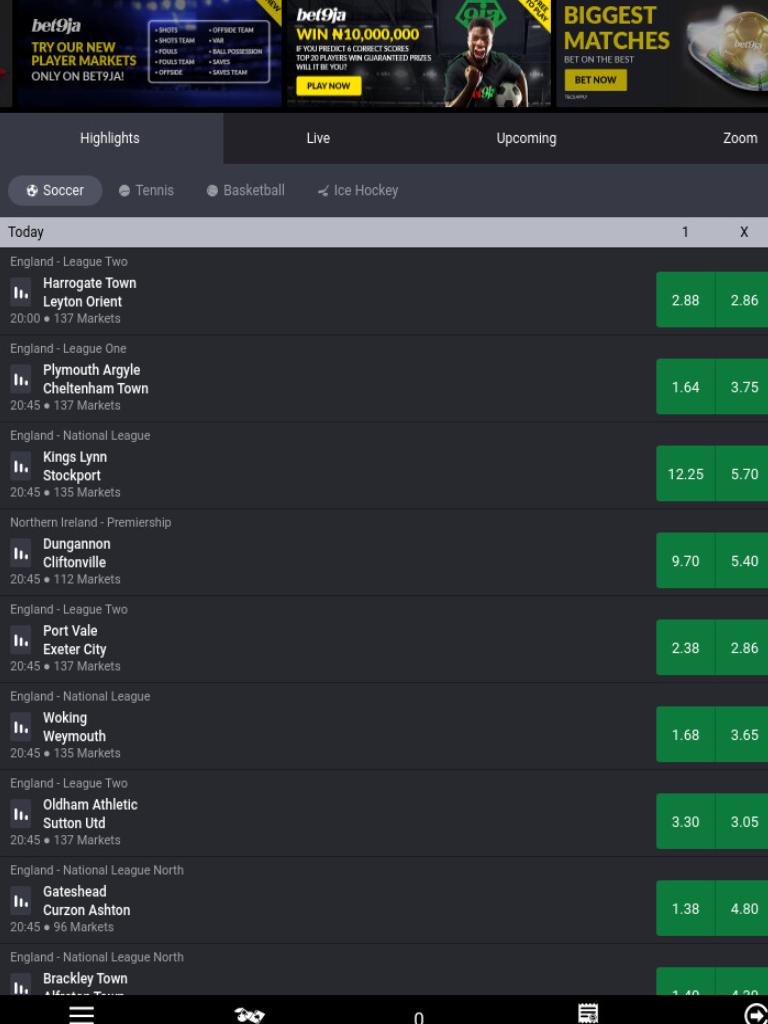Select the Ice Hockey sport filter
The height and width of the screenshot is (1024, 768).
(357, 190)
